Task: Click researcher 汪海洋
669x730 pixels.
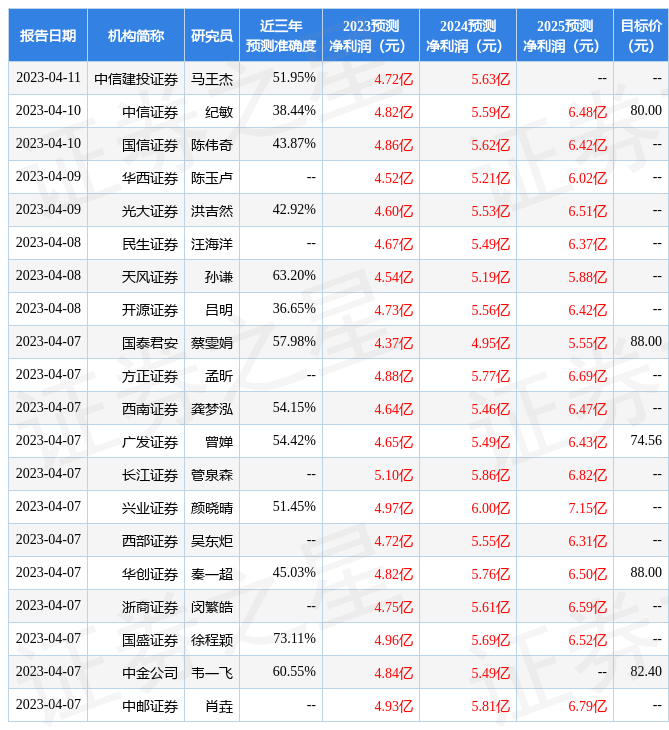Action: [x=211, y=244]
